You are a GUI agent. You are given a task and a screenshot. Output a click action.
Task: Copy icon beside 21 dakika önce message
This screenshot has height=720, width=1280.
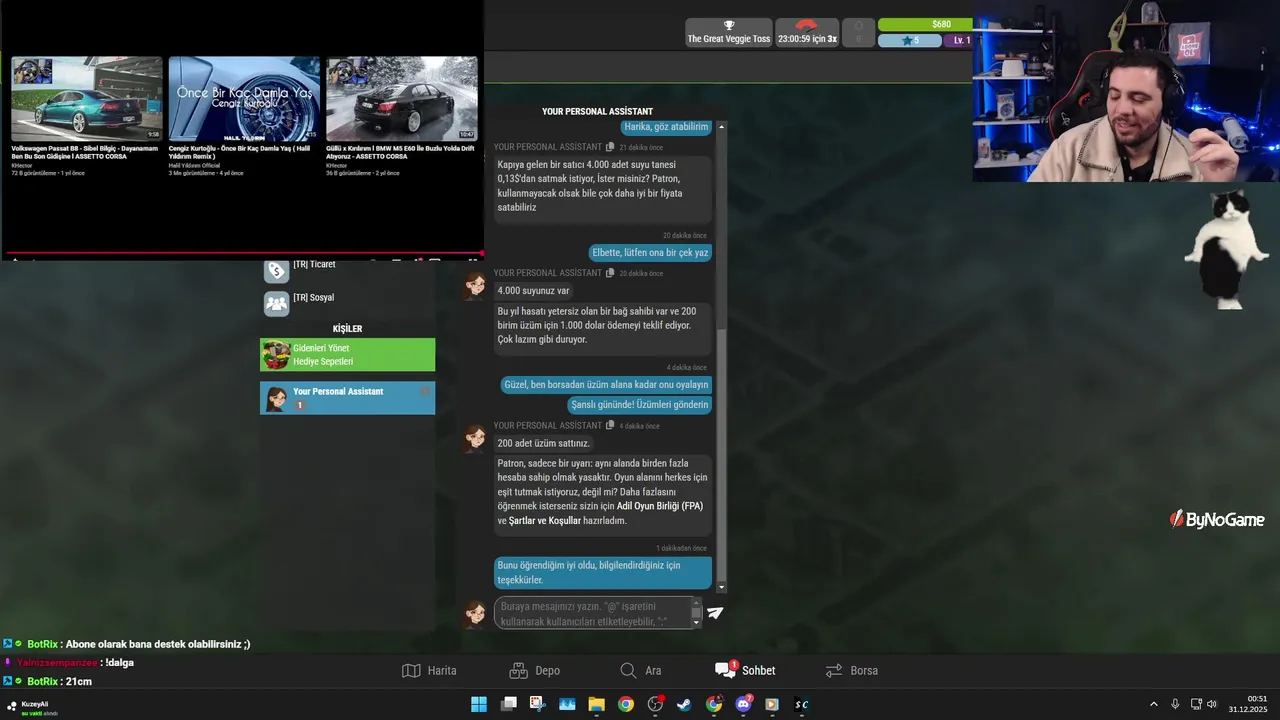point(610,147)
